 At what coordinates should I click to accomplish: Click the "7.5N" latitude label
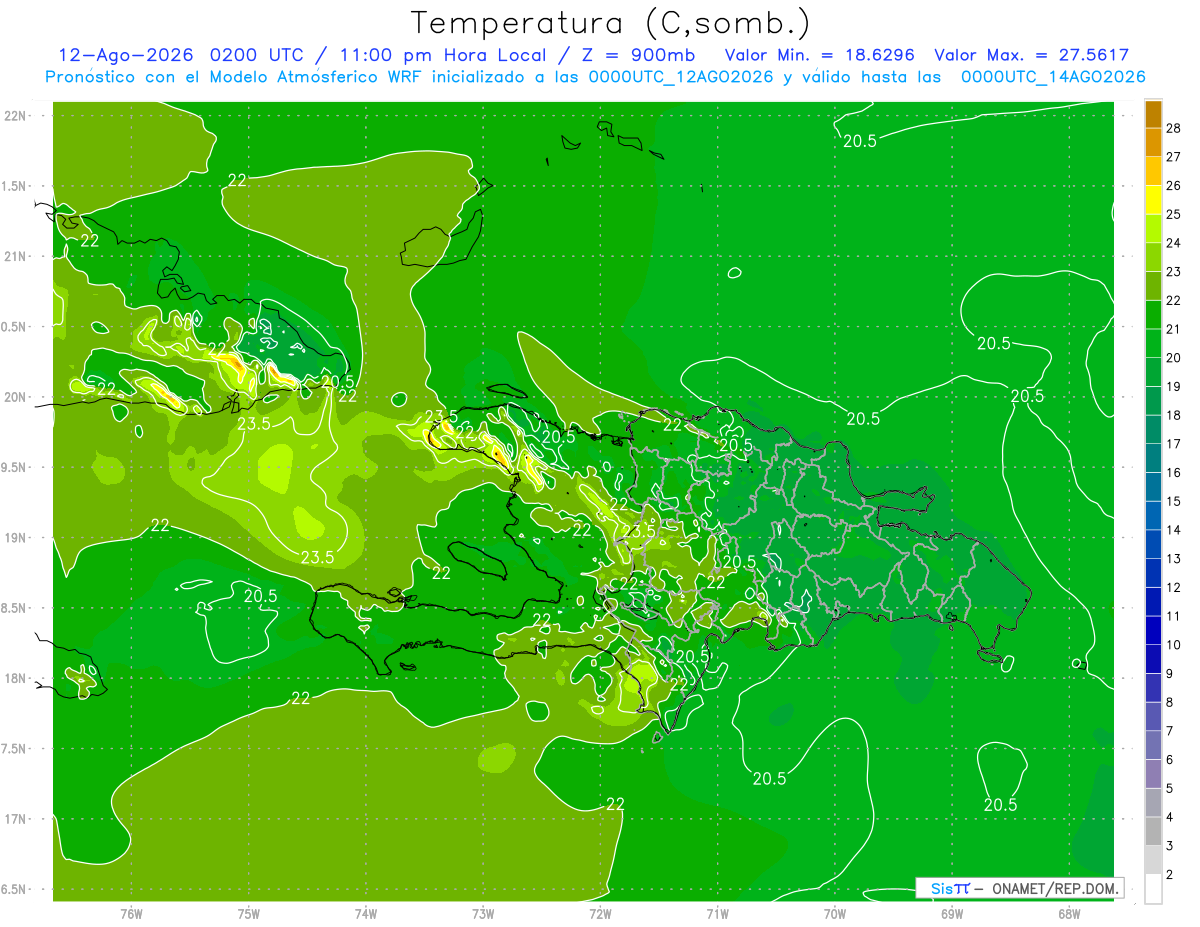(x=15, y=749)
